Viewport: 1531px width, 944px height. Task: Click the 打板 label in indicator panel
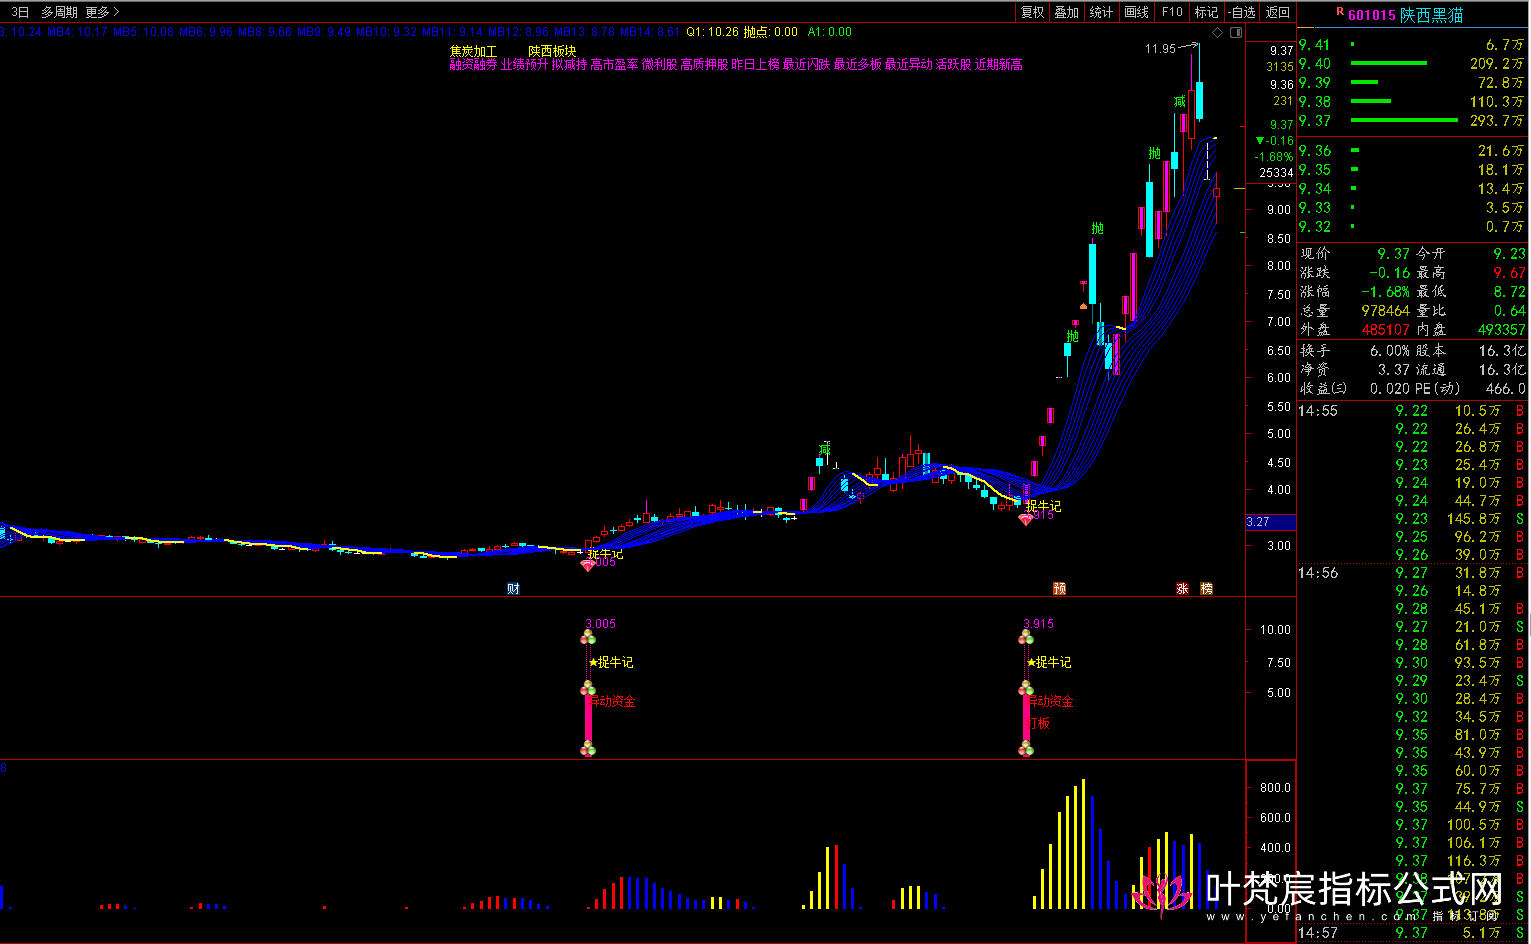tap(1039, 723)
